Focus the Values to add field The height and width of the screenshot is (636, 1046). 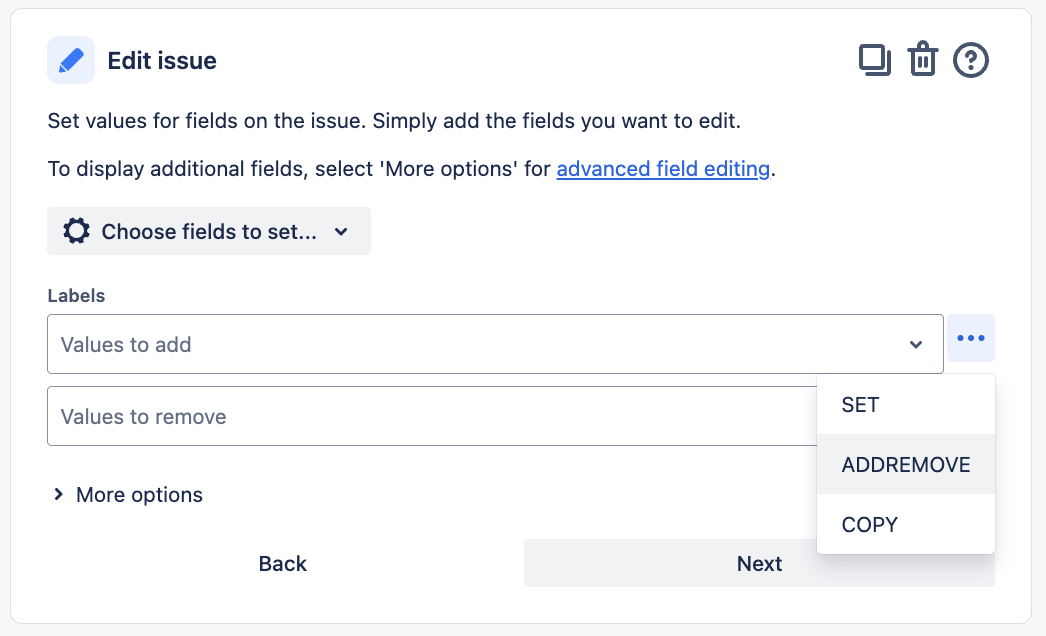point(470,345)
